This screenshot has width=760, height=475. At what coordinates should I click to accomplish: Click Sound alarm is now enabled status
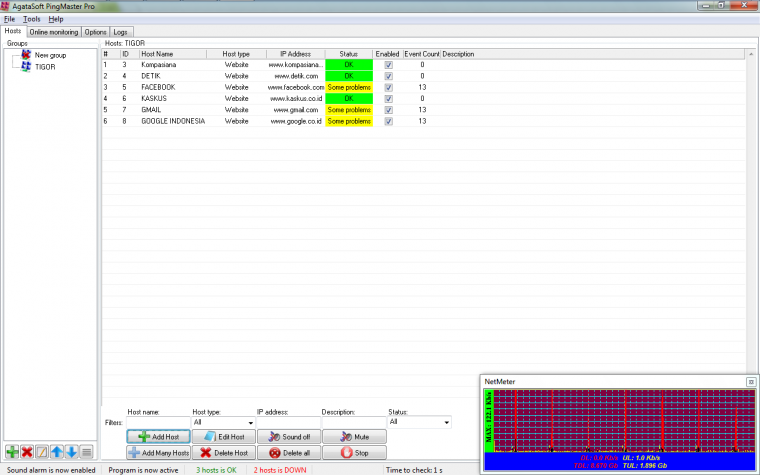51,470
